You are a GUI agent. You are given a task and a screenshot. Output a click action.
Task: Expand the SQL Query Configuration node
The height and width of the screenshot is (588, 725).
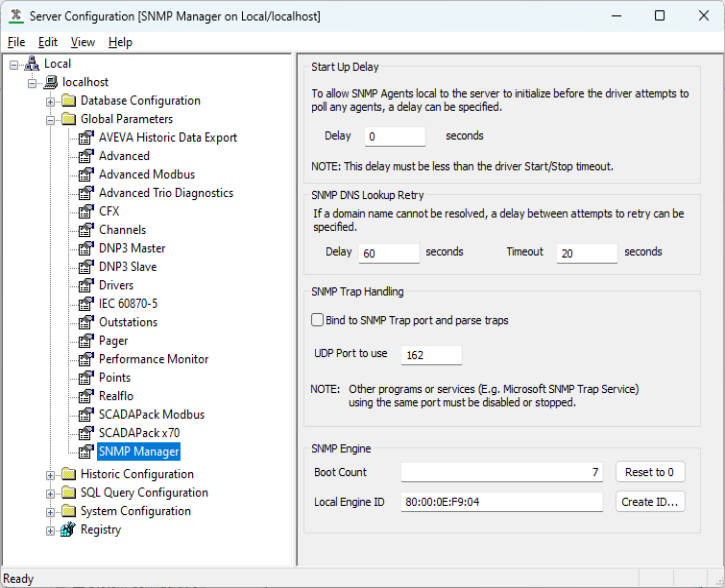[51, 493]
